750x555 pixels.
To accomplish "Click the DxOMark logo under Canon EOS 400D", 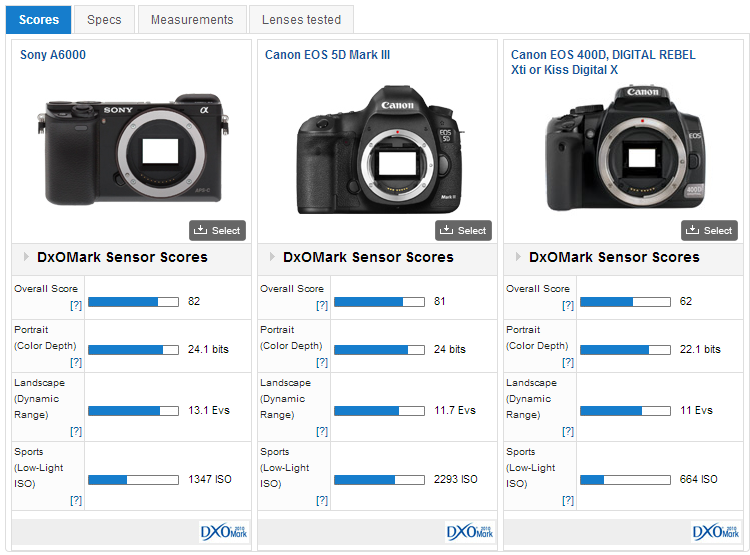I will 714,531.
